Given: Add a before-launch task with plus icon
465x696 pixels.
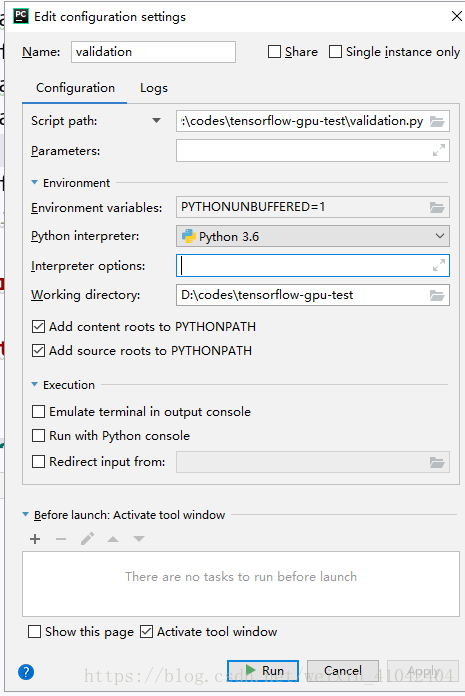Looking at the screenshot, I should coord(35,539).
